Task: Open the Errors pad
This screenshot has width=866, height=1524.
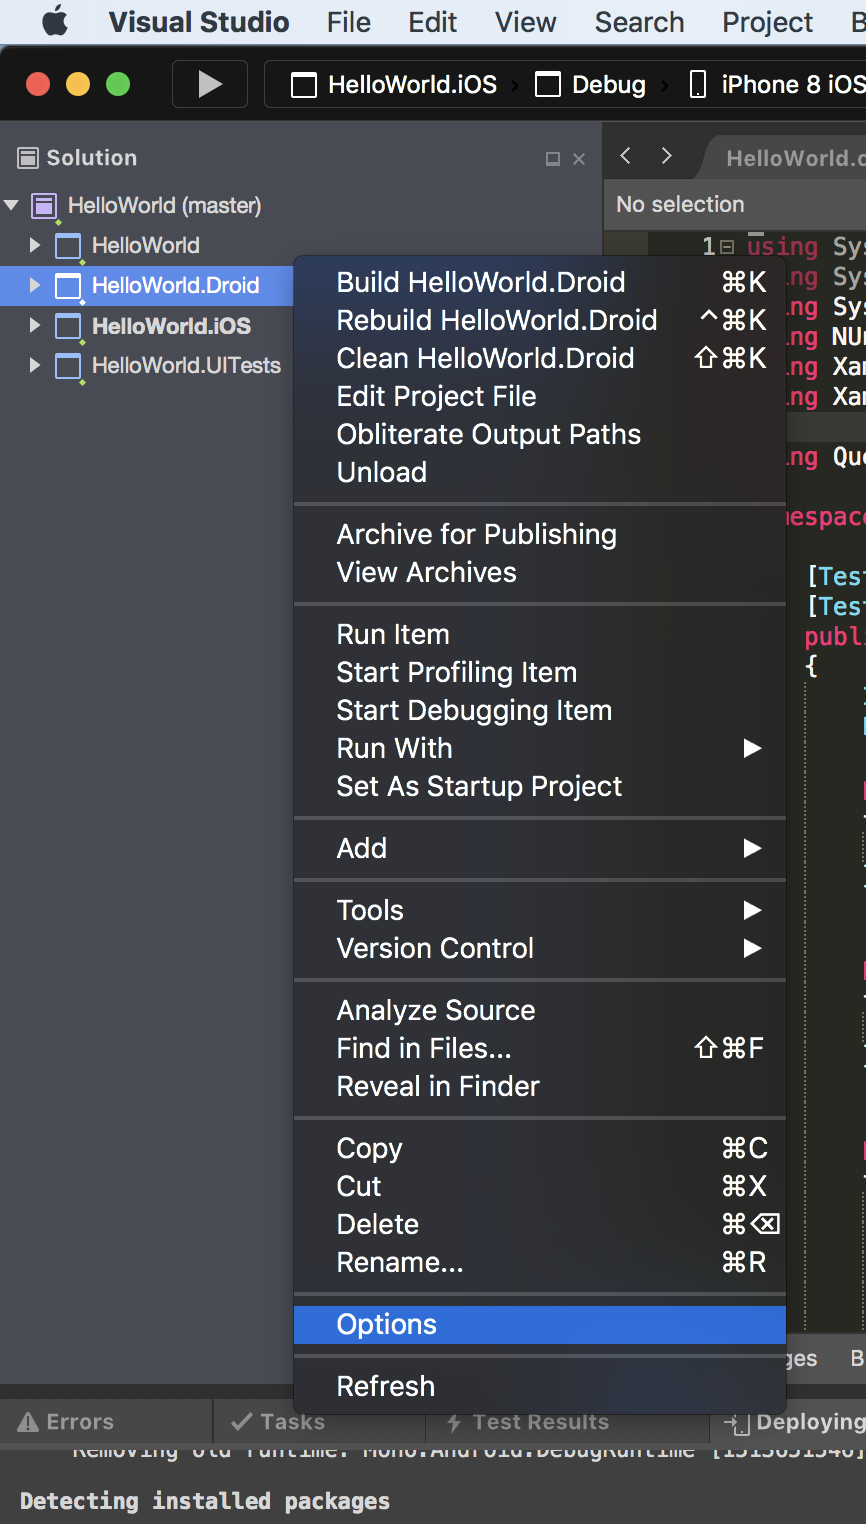Action: click(x=68, y=1422)
